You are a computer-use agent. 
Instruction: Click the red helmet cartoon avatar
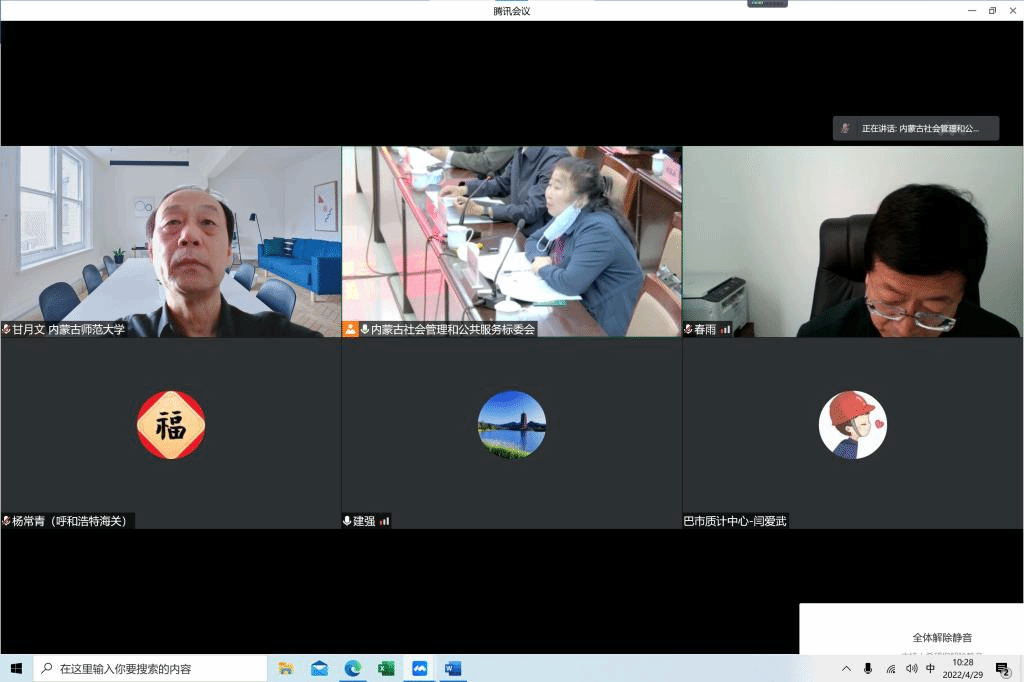(852, 425)
